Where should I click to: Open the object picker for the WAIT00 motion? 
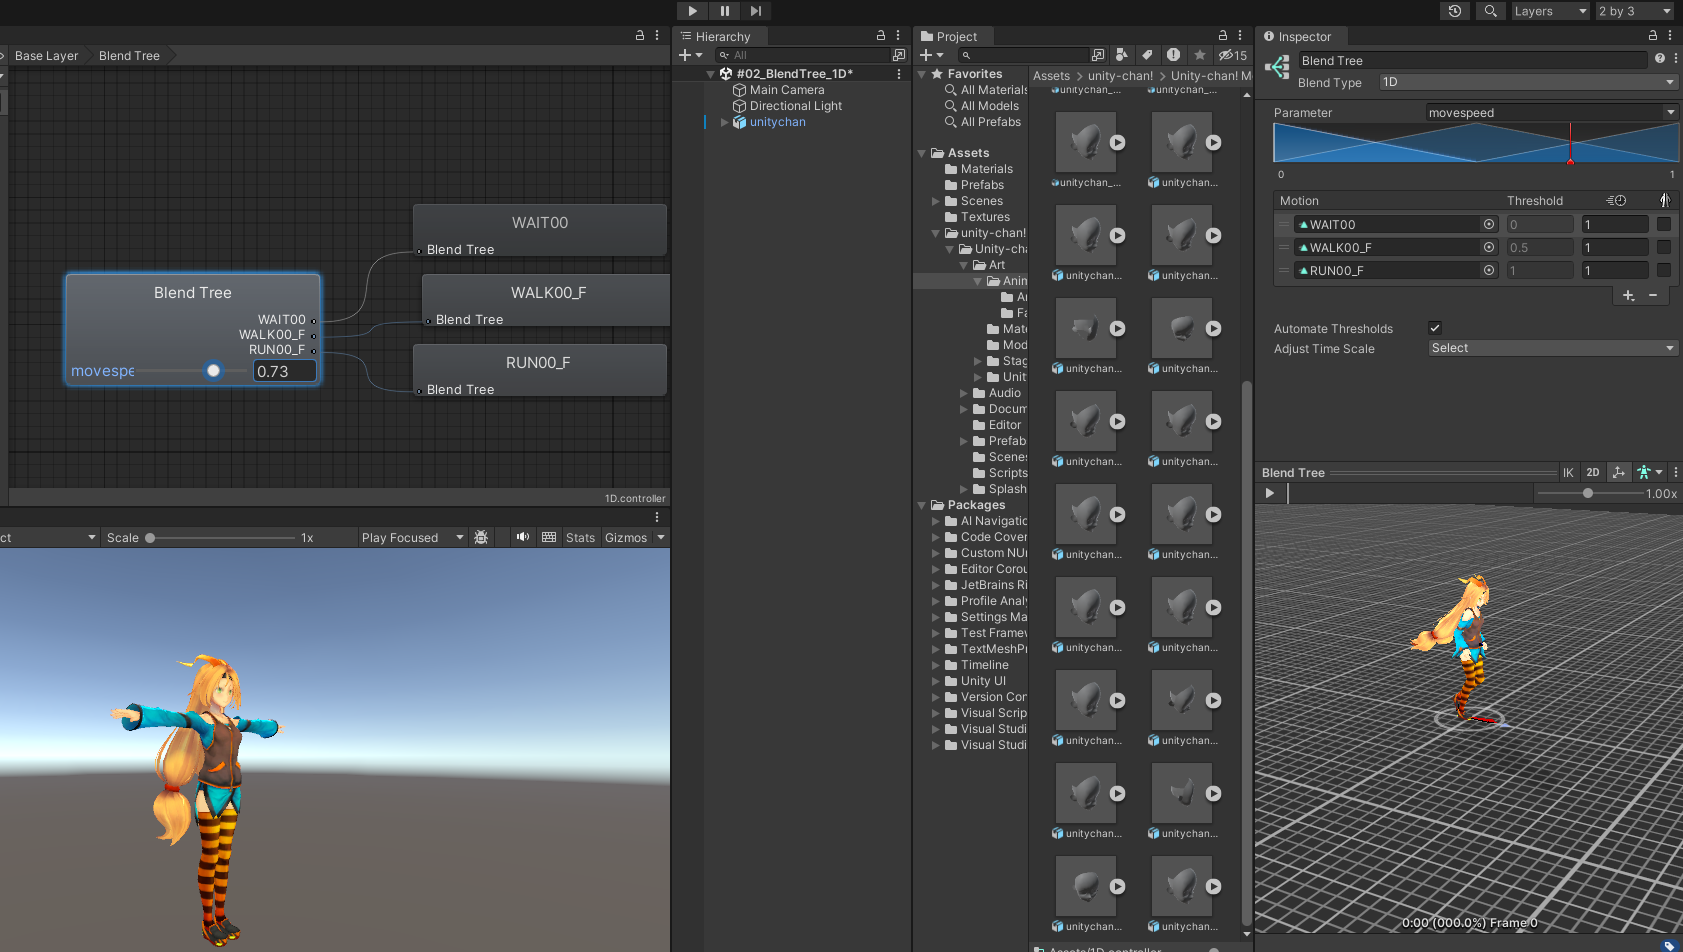(1489, 225)
